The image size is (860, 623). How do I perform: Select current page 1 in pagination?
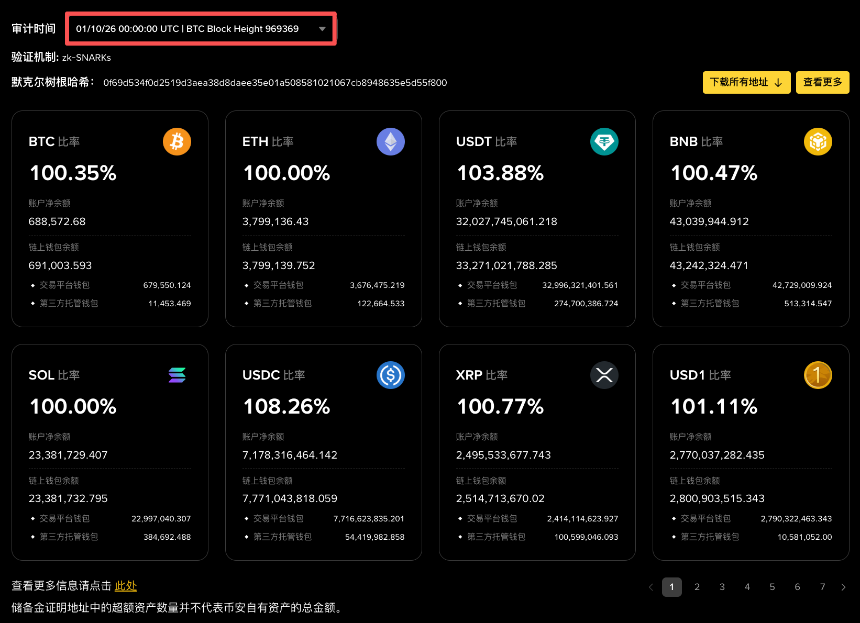672,587
